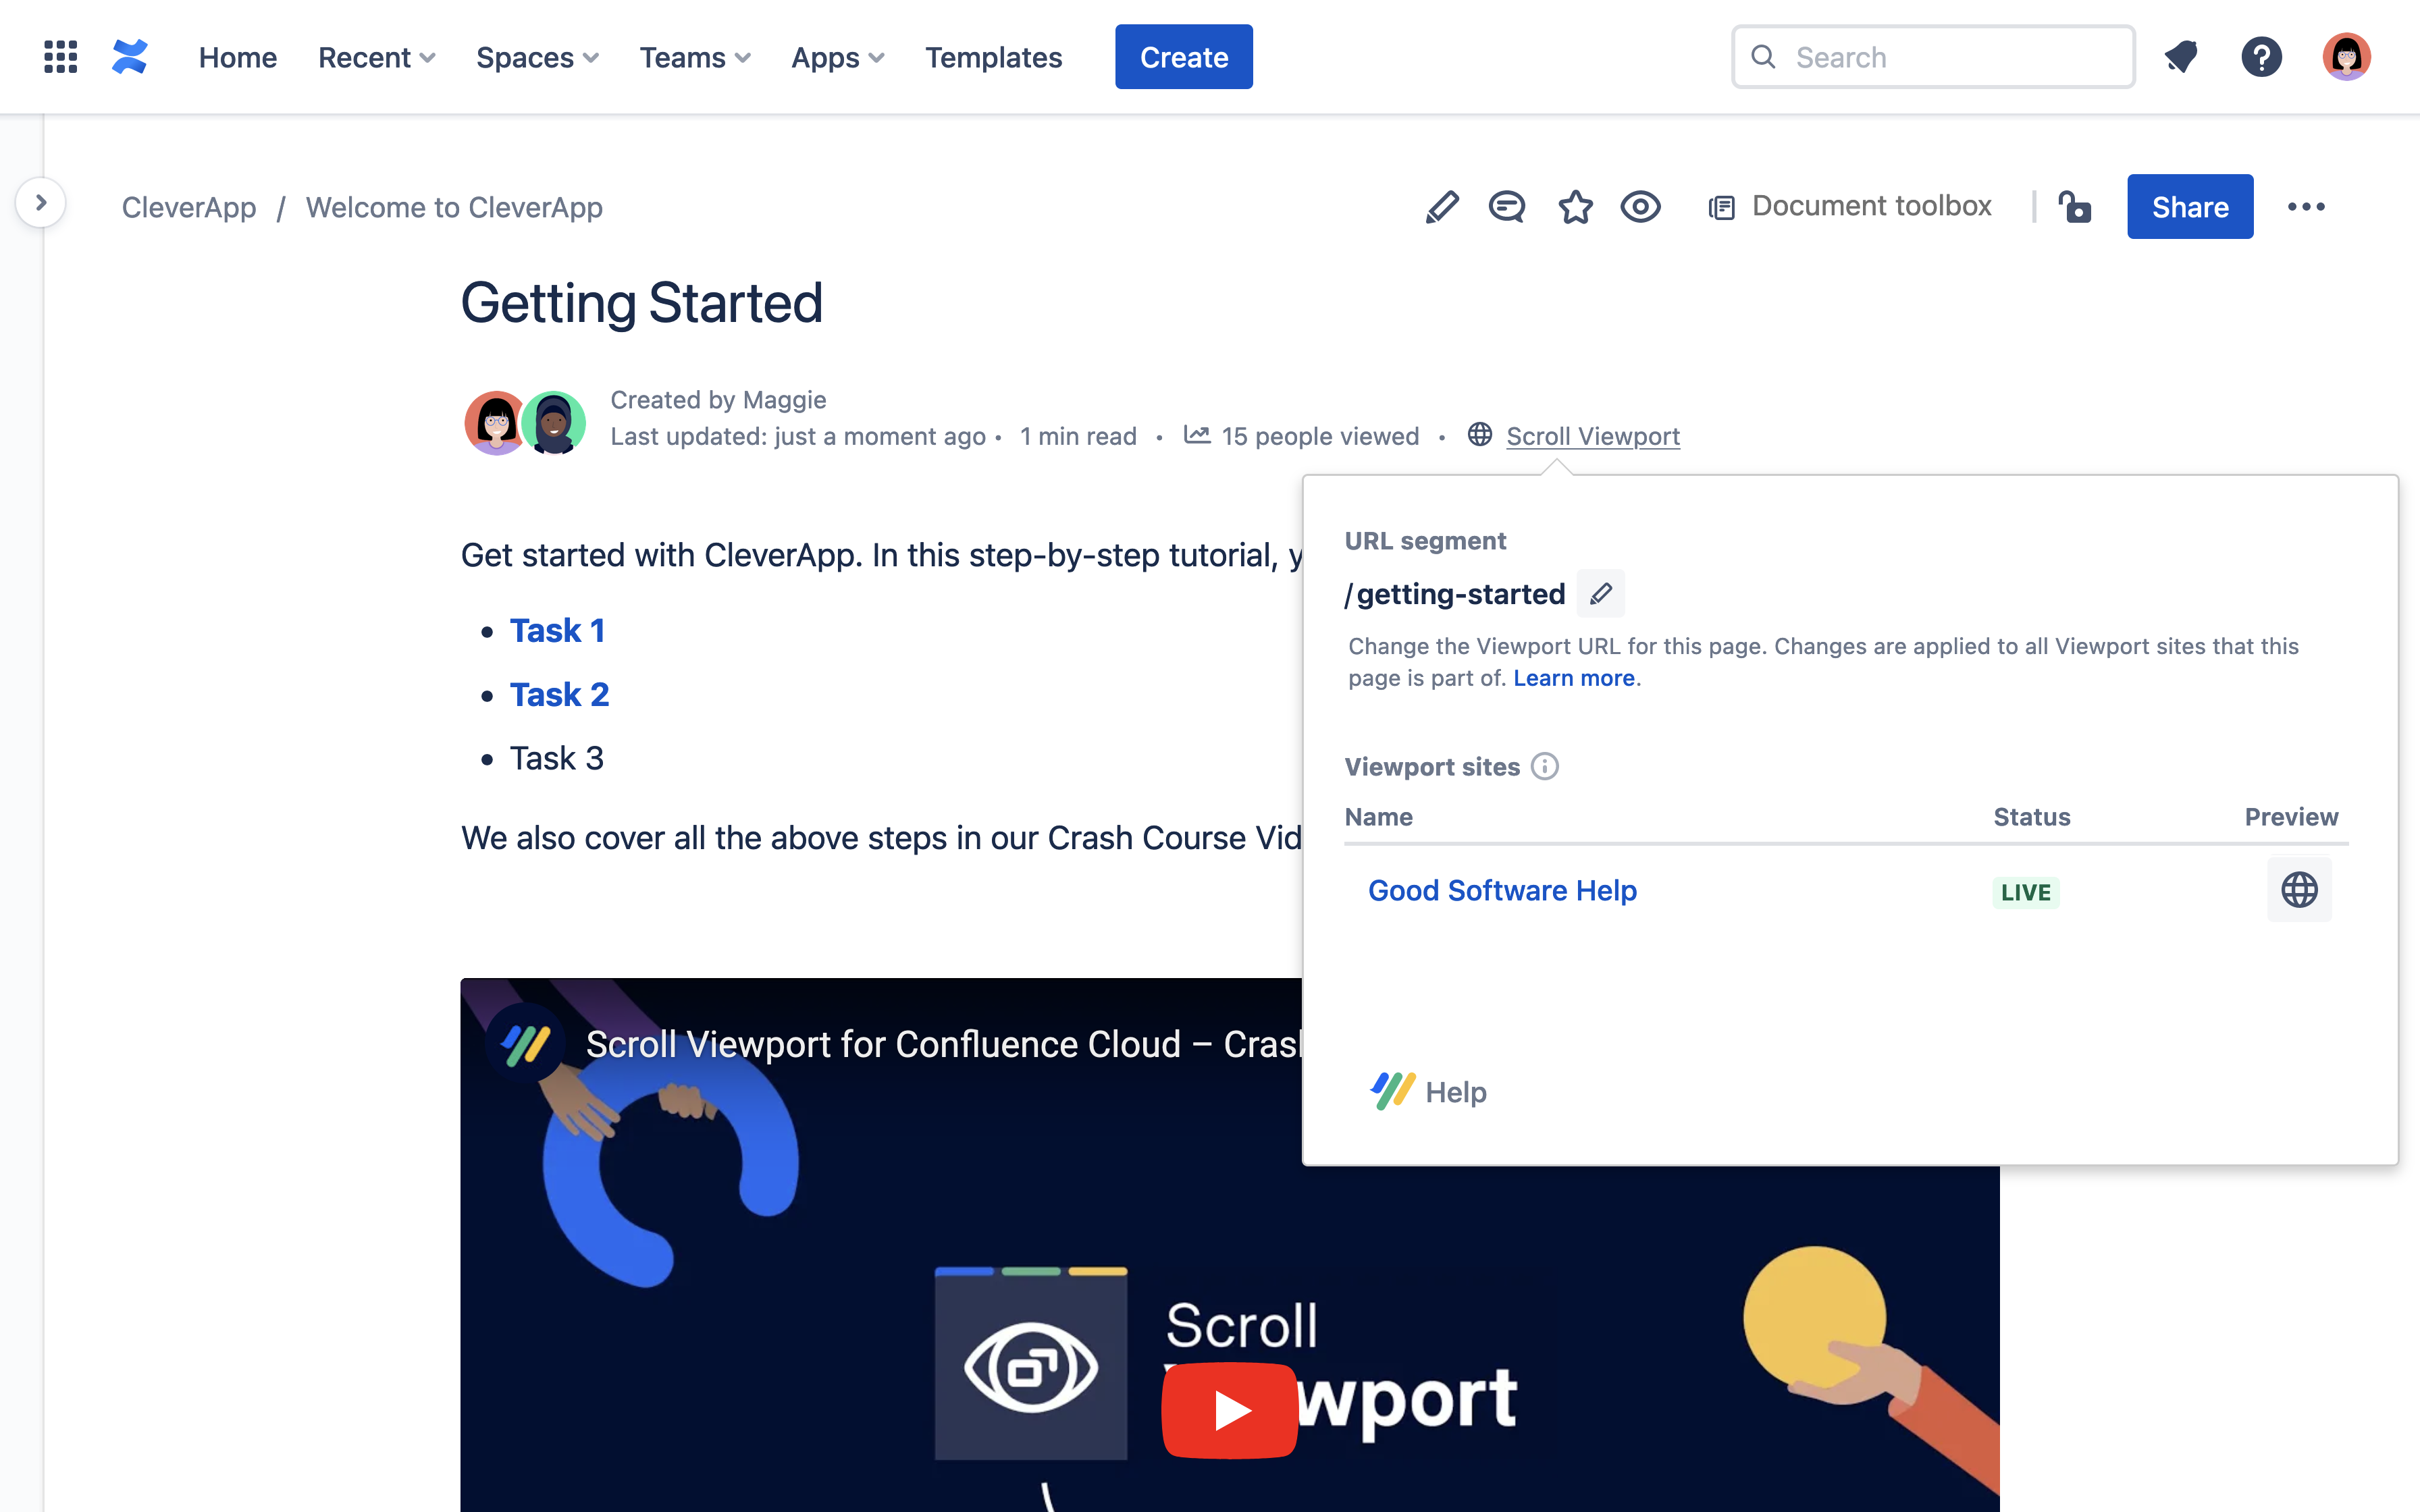
Task: Click the search input field
Action: [x=1932, y=56]
